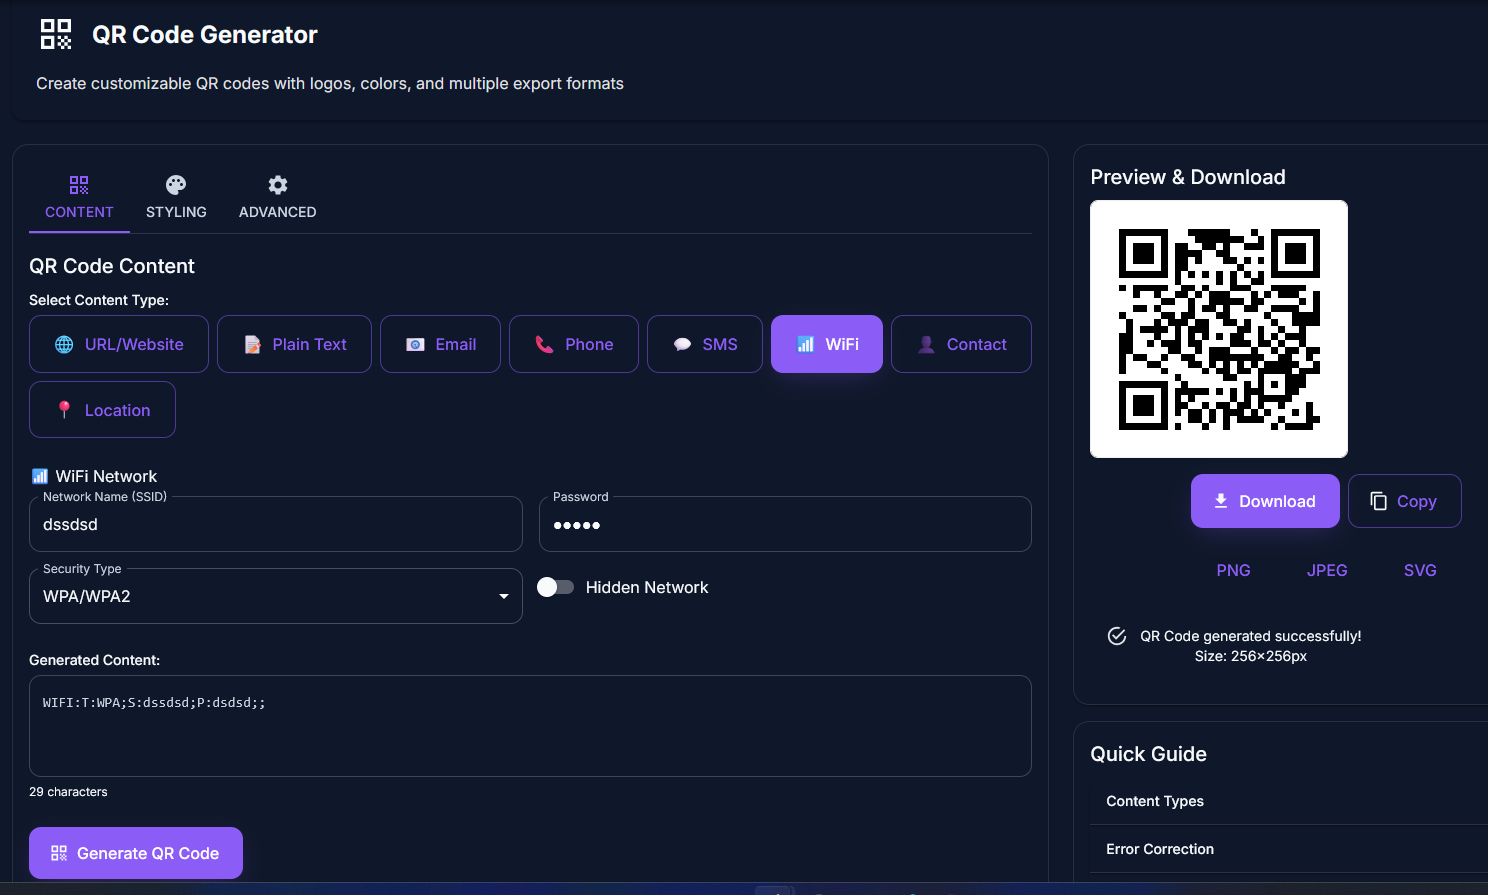Click the WiFi Network heading signal icon
1488x895 pixels.
tap(40, 476)
